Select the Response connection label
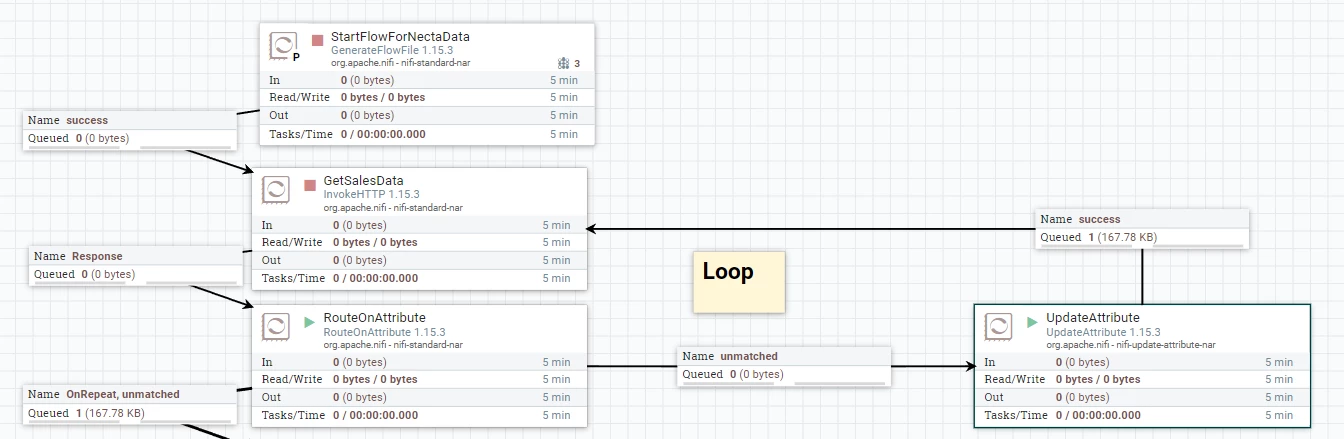The width and height of the screenshot is (1344, 439). click(135, 265)
